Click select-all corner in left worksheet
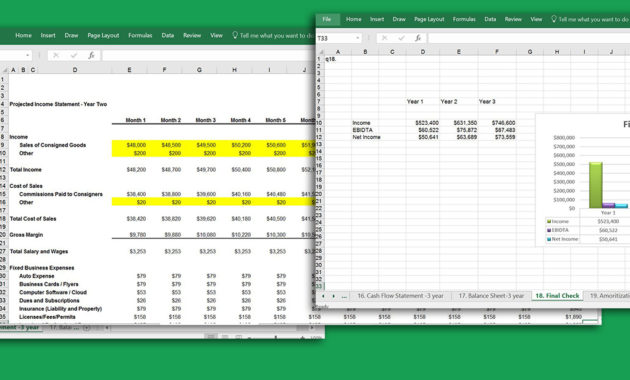 tap(4, 70)
